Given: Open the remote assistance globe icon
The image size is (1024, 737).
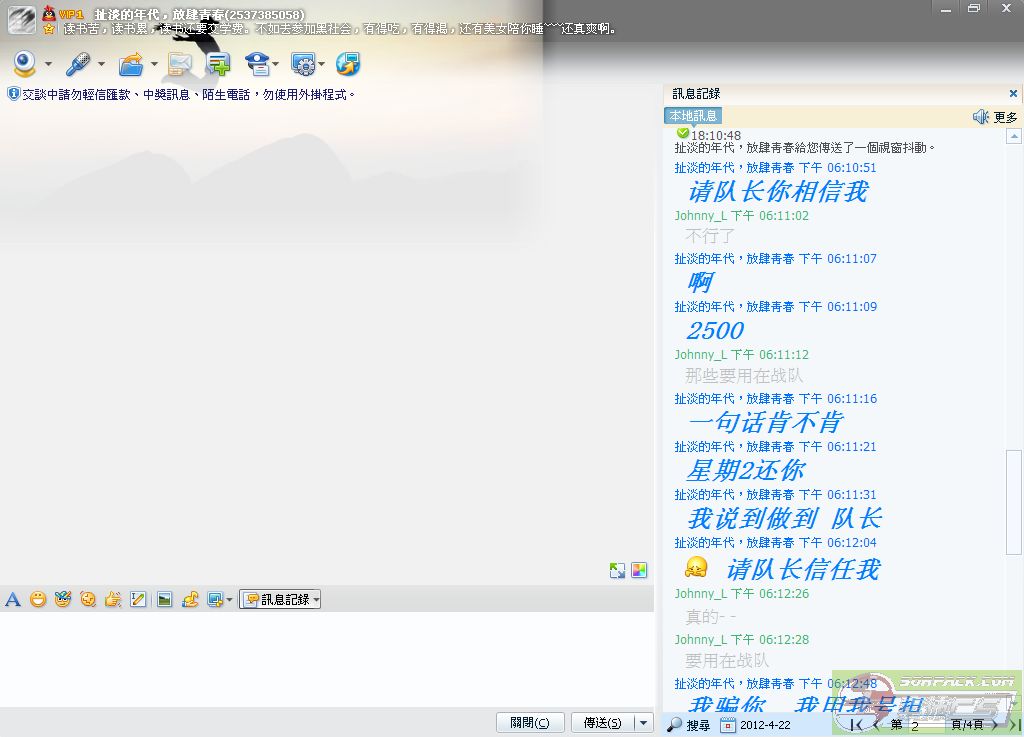Looking at the screenshot, I should (348, 65).
